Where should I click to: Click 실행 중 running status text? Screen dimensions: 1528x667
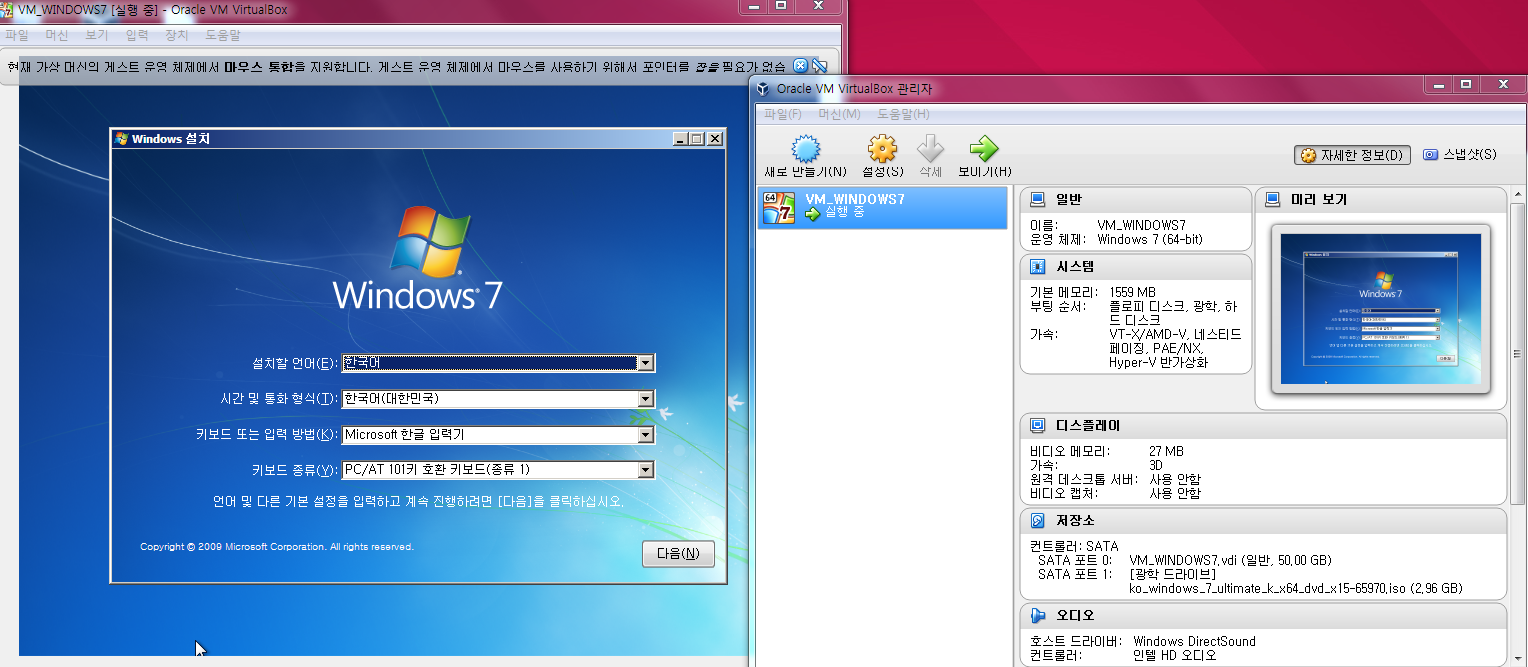(x=844, y=213)
